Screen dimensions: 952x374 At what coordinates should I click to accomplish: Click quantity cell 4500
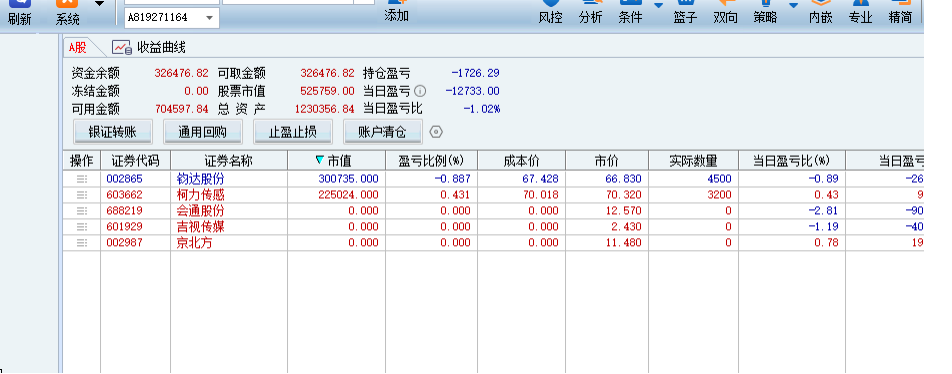(x=719, y=179)
